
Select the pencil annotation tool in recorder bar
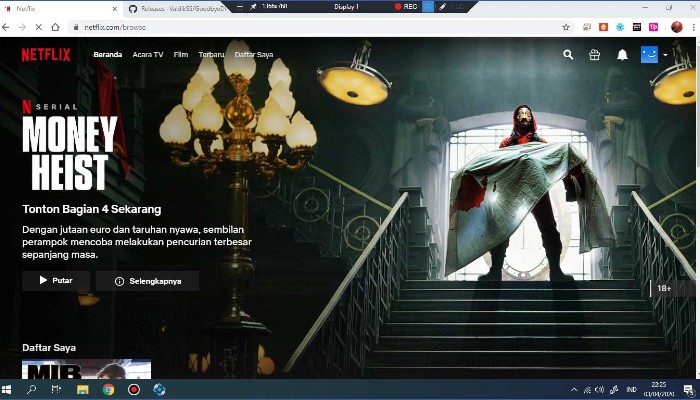tap(442, 7)
